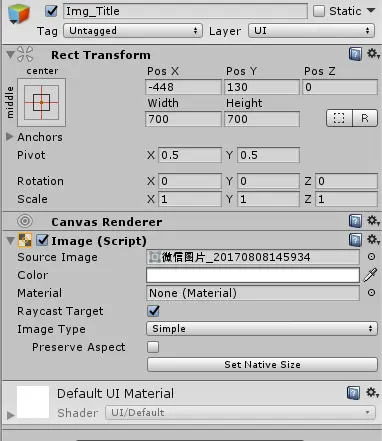This screenshot has height=441, width=382.
Task: Open Rect Transform gear settings menu
Action: pyautogui.click(x=373, y=53)
